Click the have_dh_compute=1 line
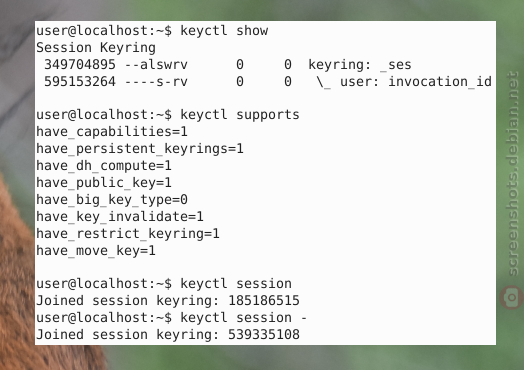 (x=104, y=166)
